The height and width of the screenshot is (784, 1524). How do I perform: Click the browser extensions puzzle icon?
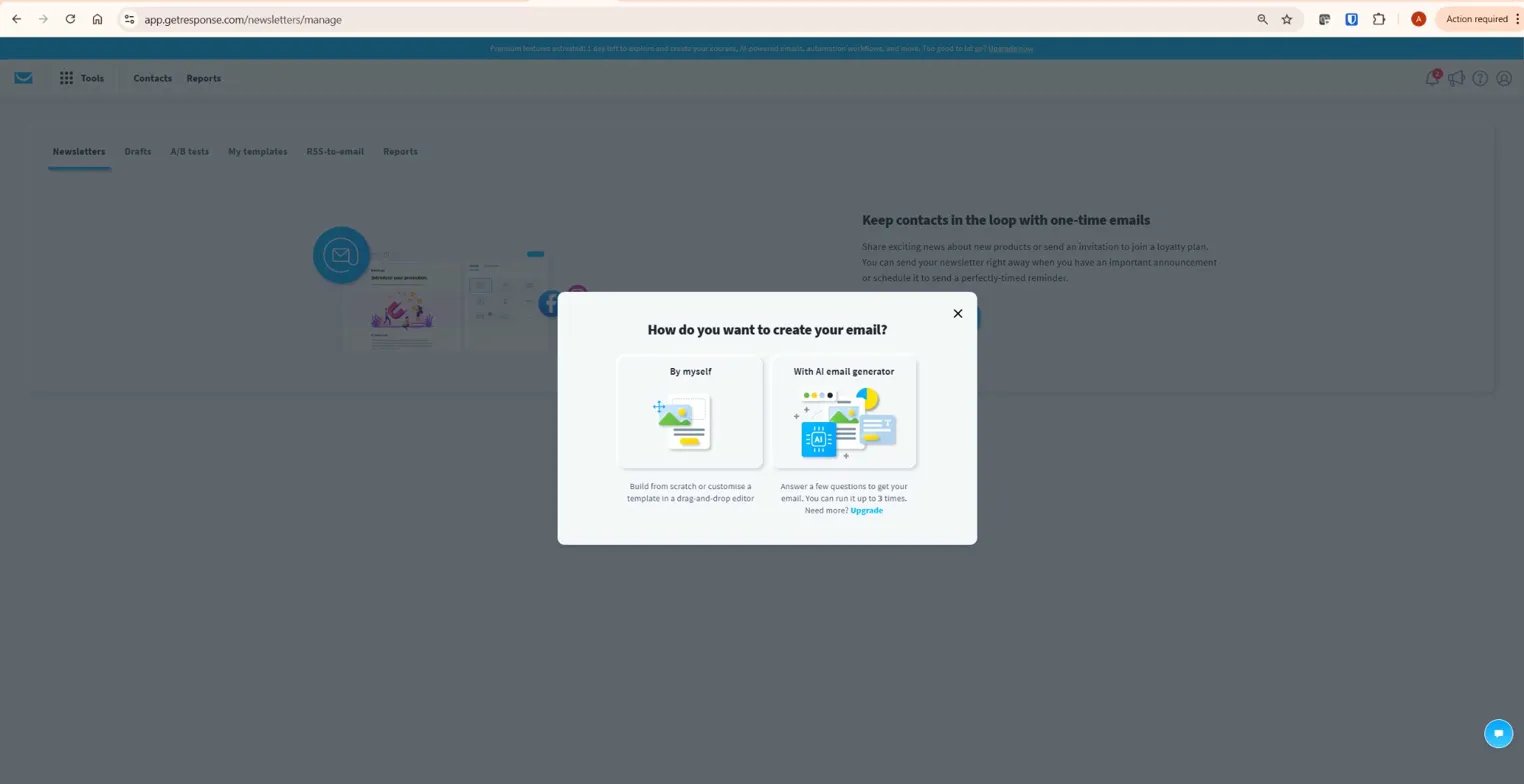1379,19
